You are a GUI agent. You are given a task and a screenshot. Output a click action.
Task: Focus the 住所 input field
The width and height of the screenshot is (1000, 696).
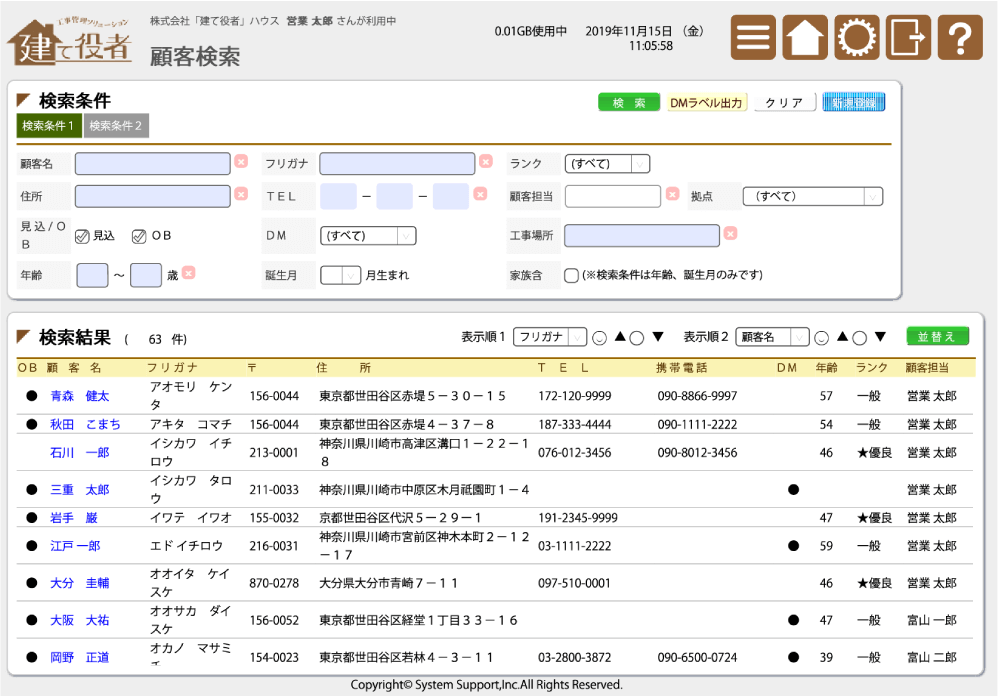tap(152, 196)
